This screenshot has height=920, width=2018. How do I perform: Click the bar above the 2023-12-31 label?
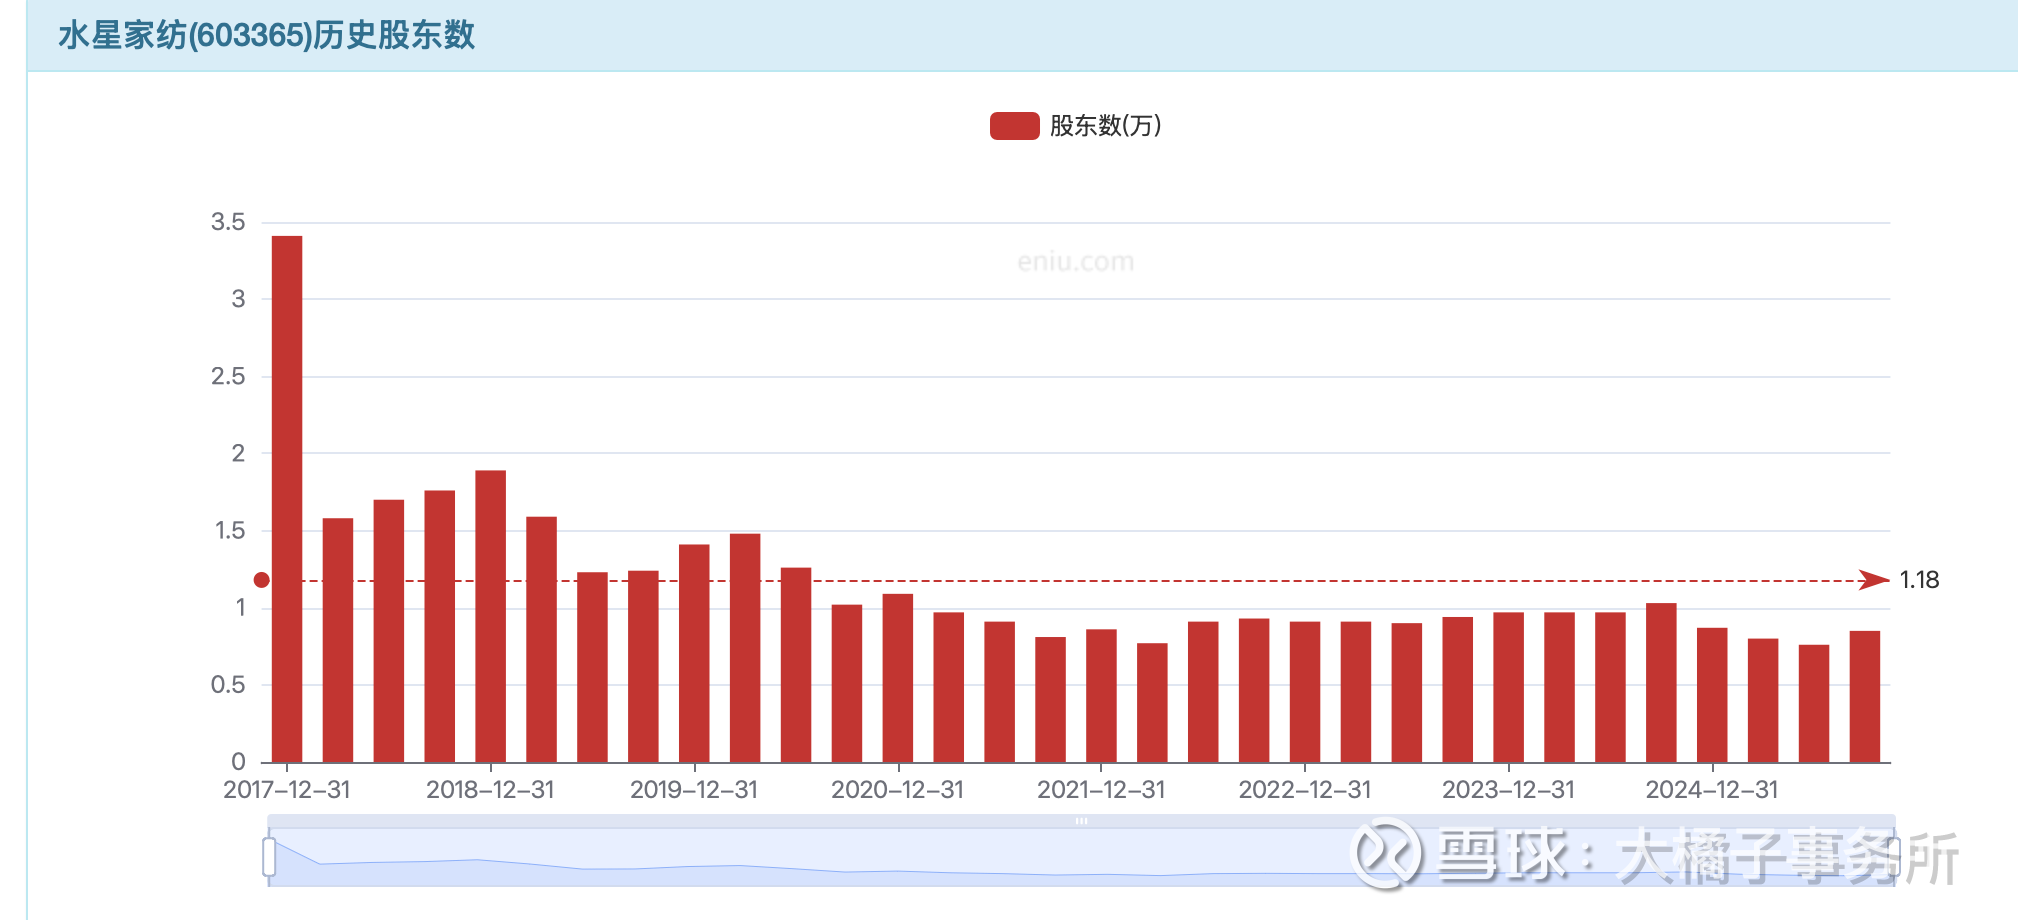coord(1508,687)
